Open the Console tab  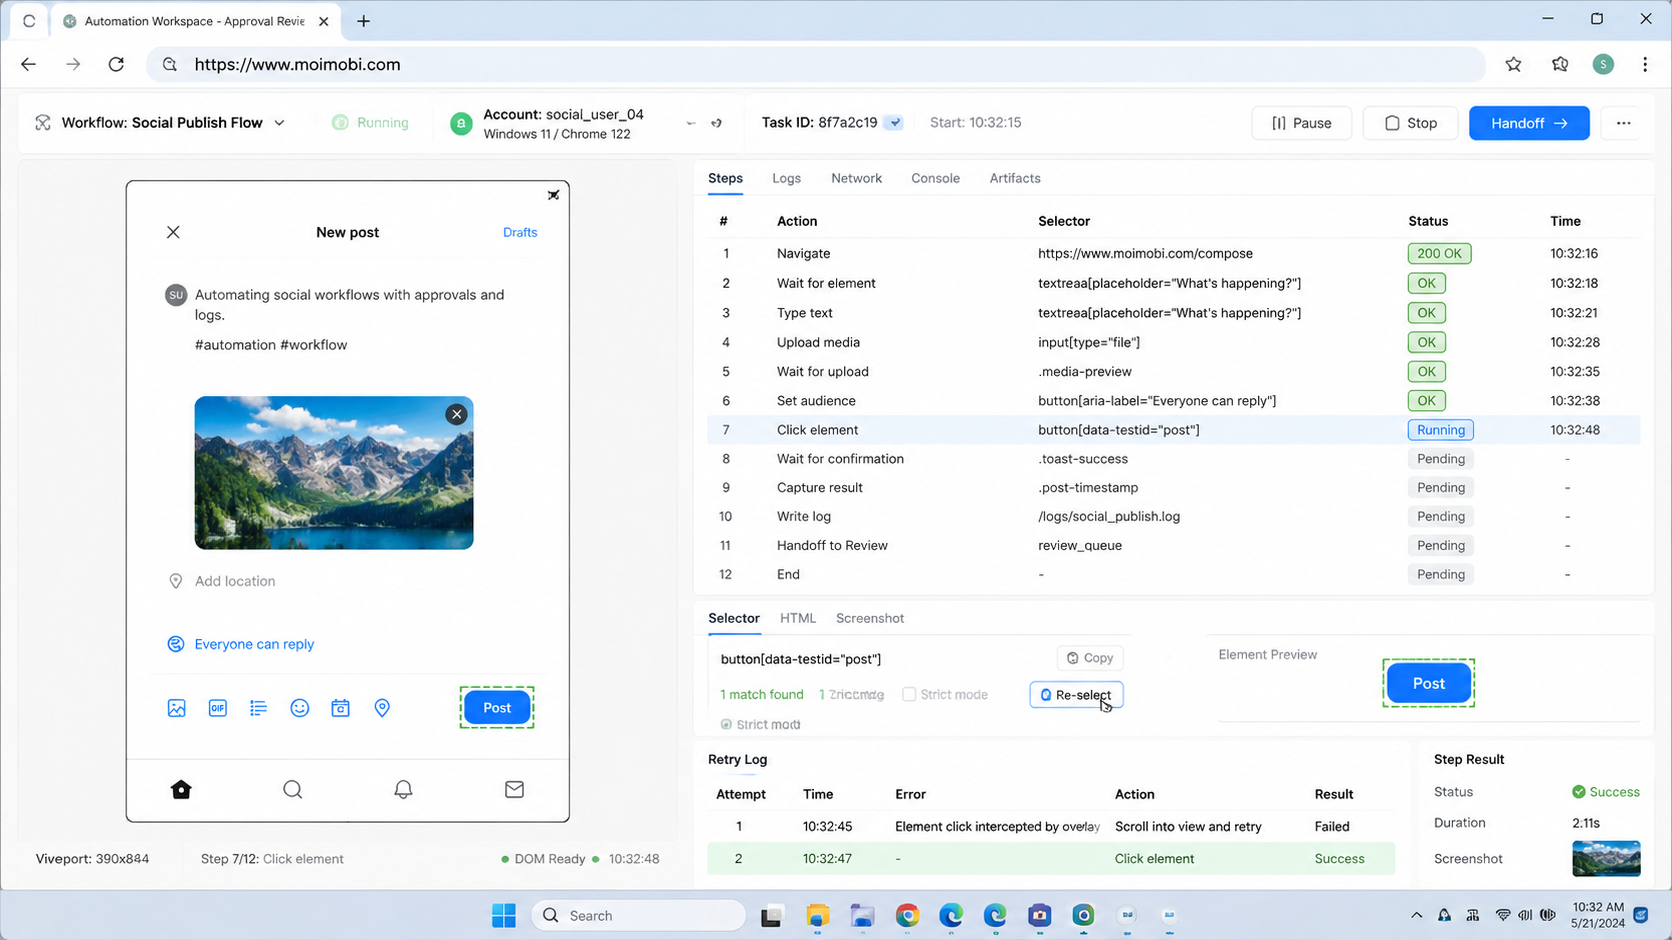pyautogui.click(x=935, y=178)
